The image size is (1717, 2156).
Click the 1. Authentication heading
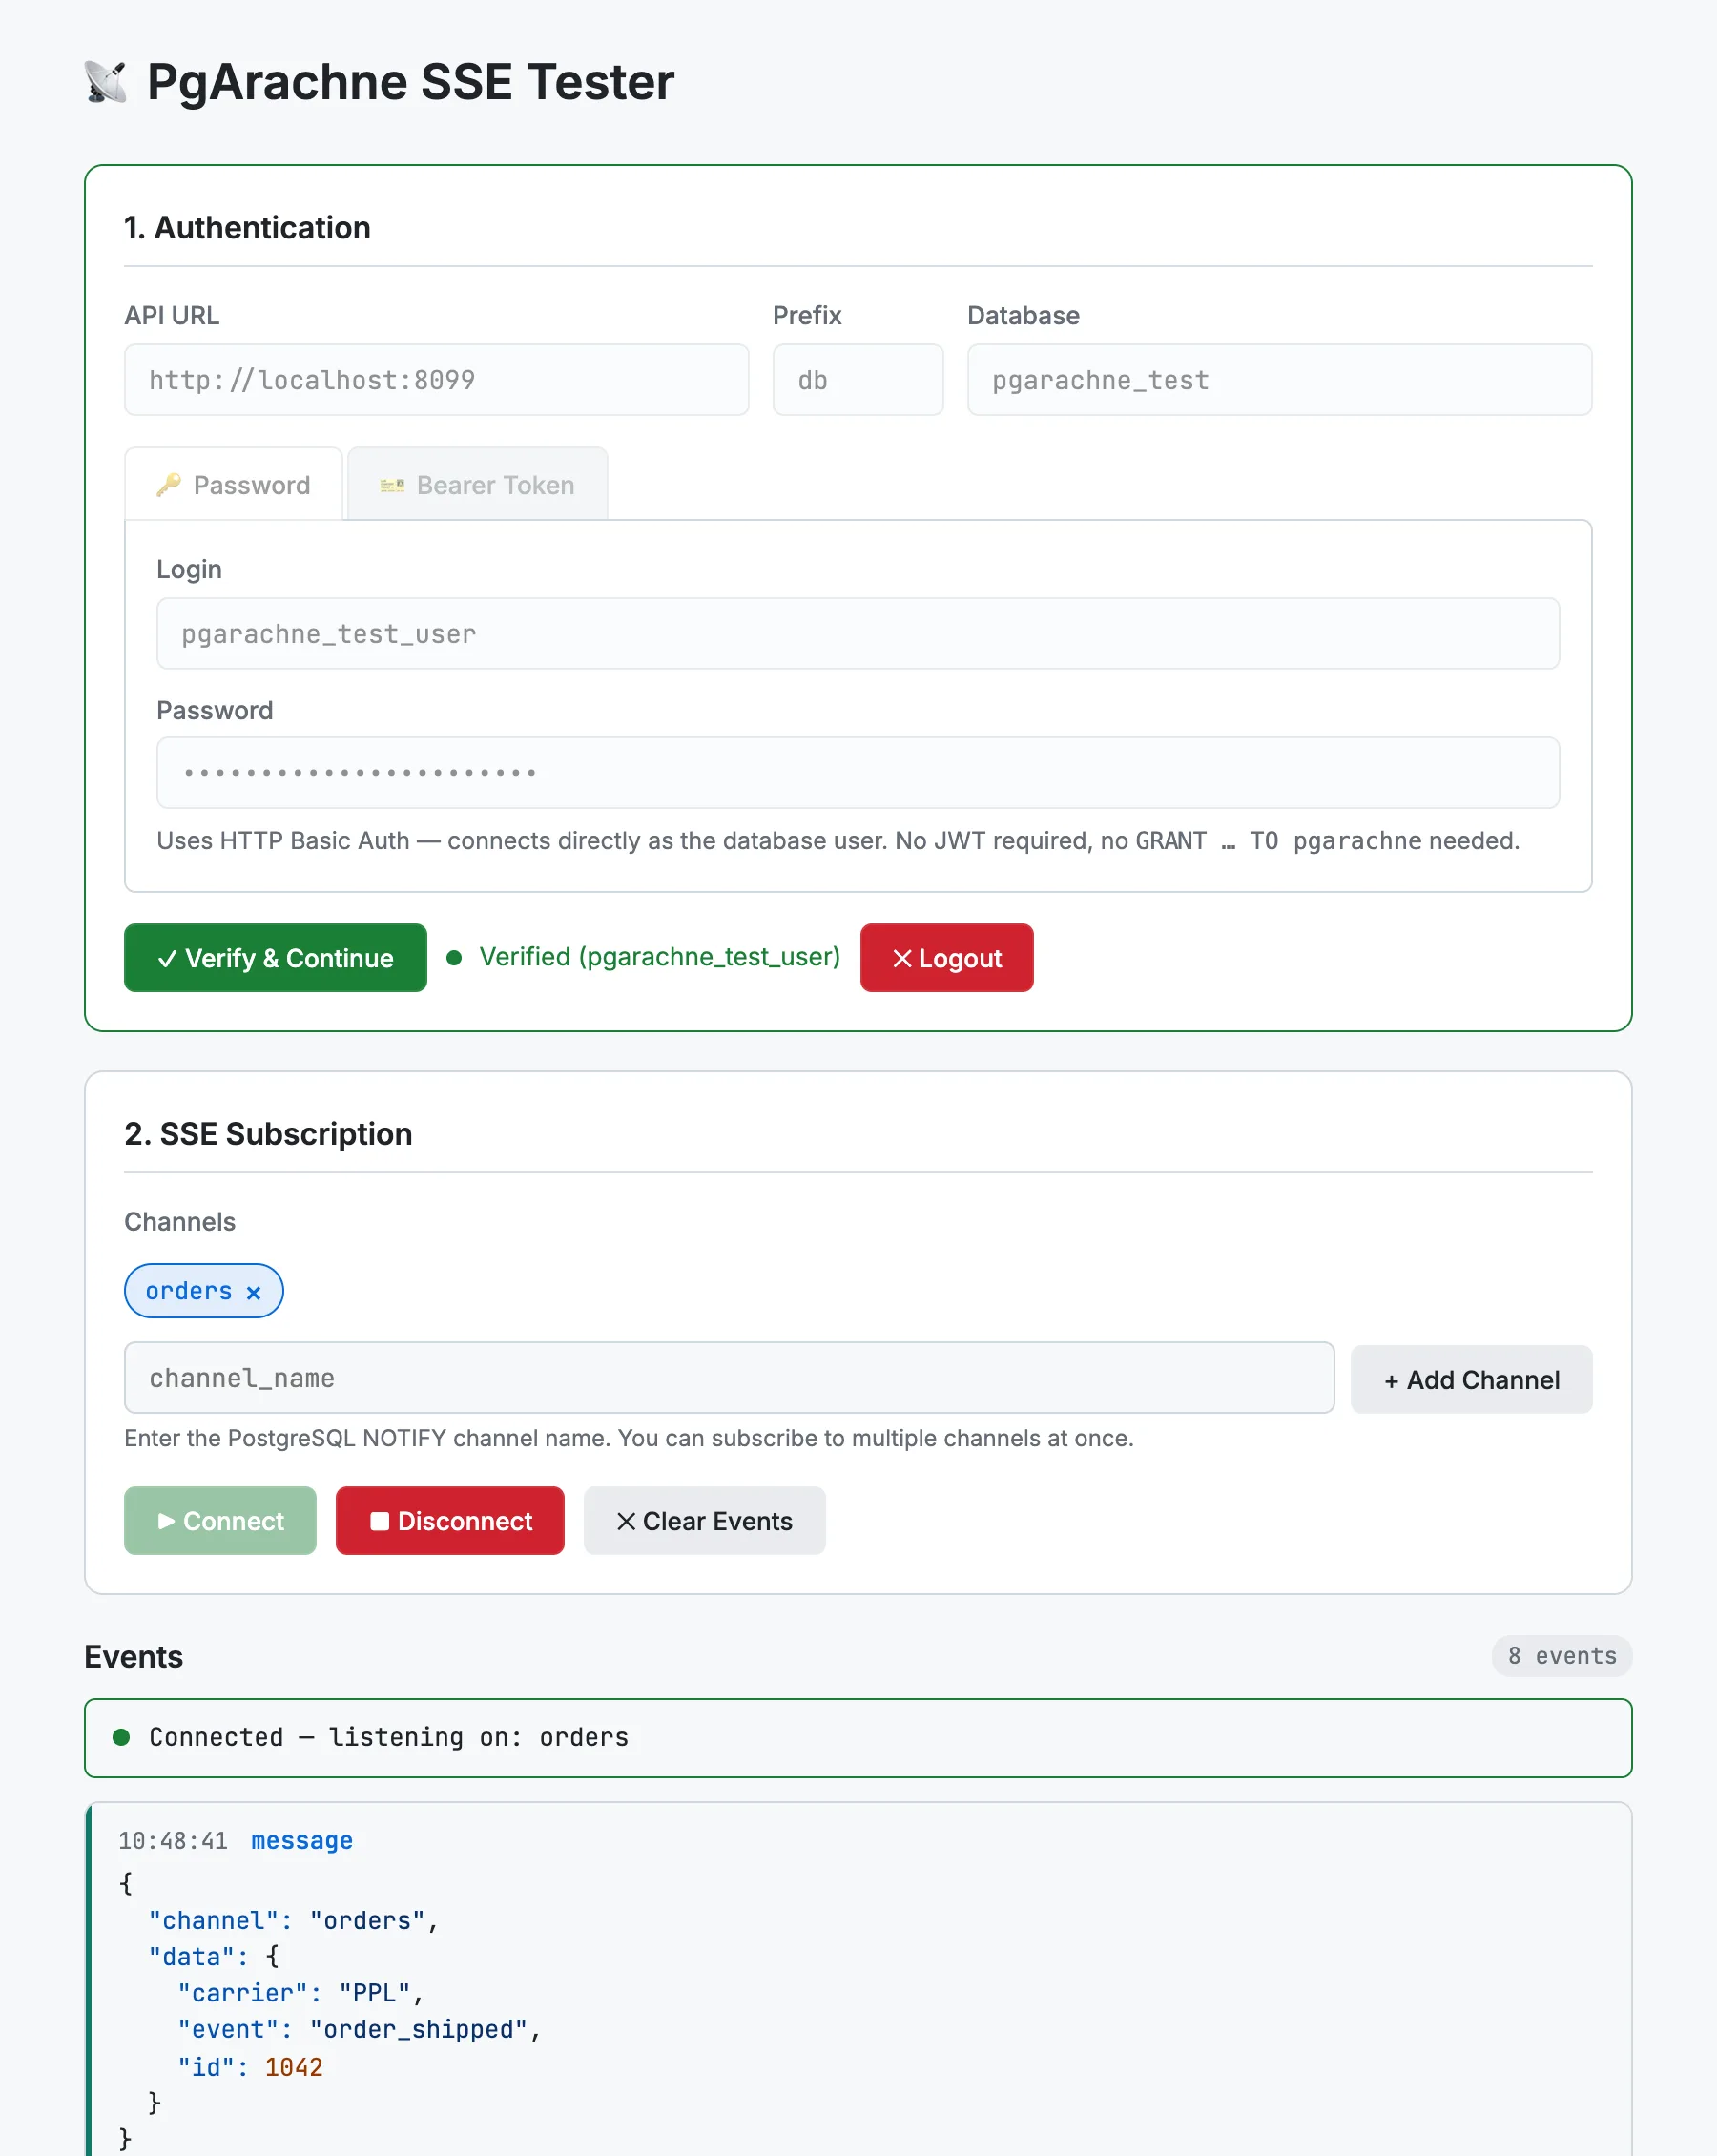click(247, 228)
